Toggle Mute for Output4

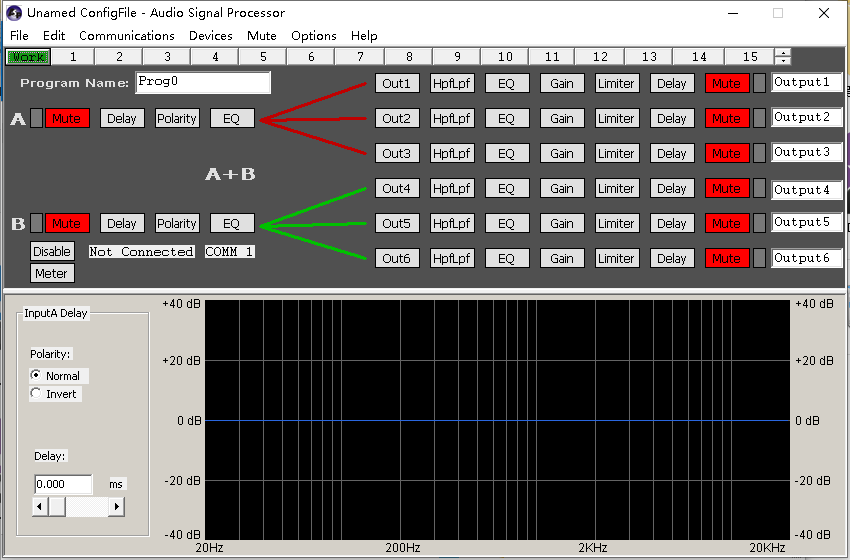(726, 189)
